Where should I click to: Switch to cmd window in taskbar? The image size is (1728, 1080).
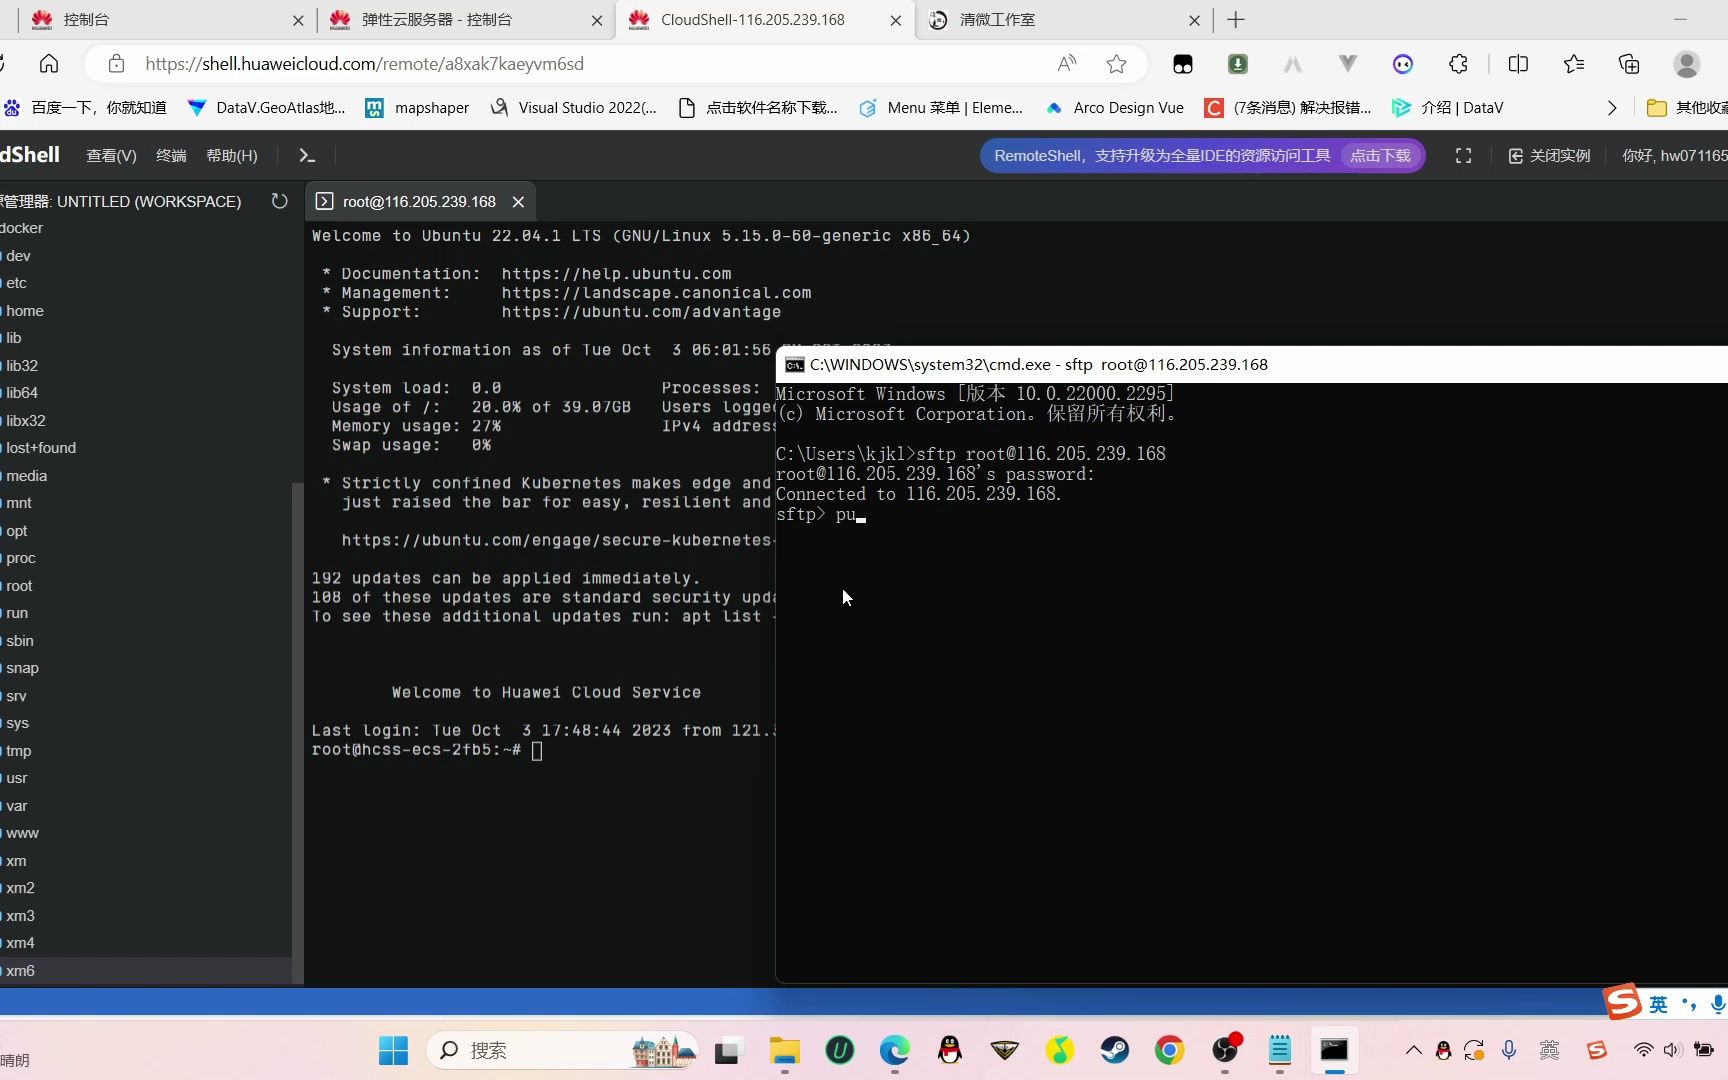[x=1334, y=1050]
